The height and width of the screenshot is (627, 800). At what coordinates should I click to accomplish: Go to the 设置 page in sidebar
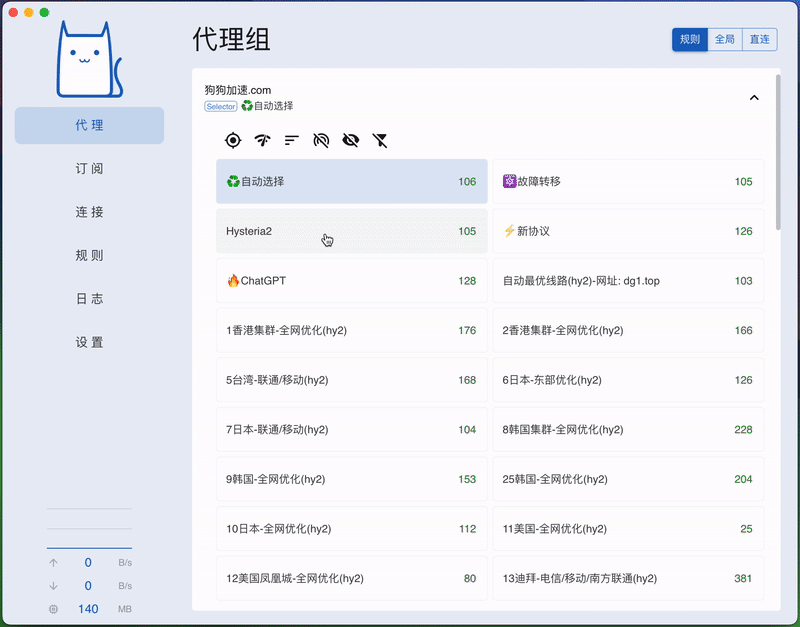[89, 342]
